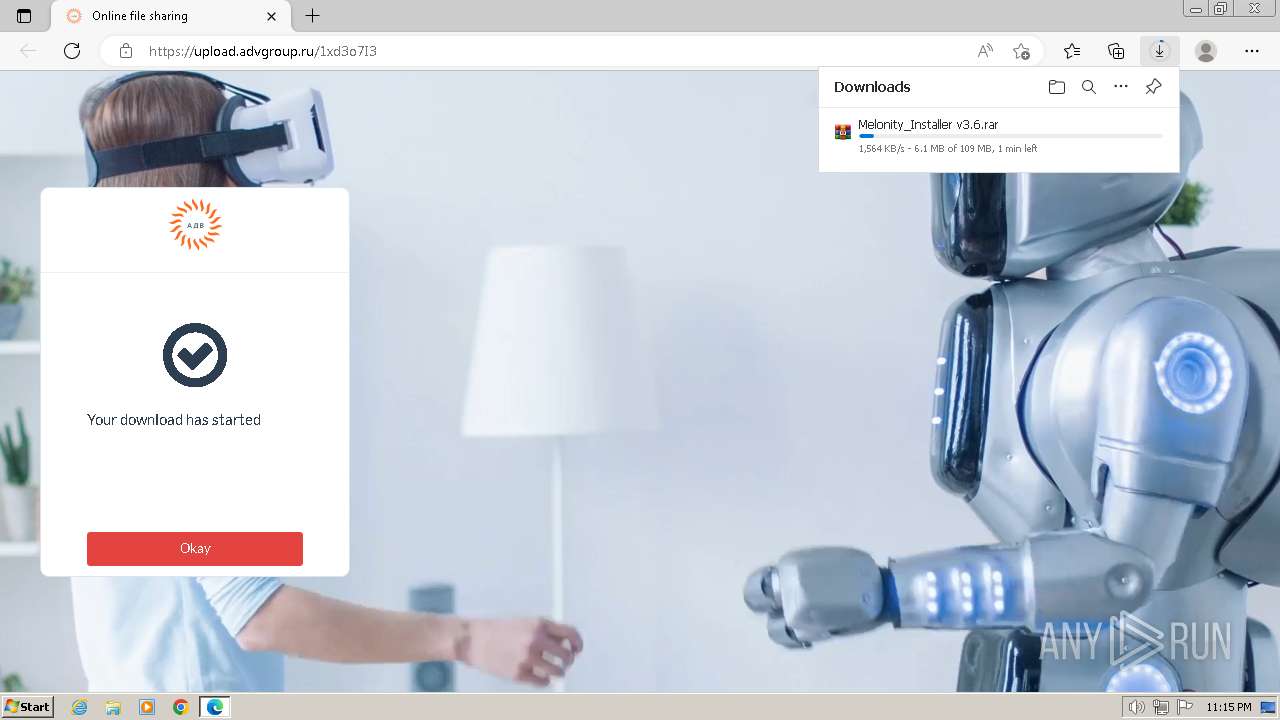Open Action Center flag icon
The width and height of the screenshot is (1280, 720).
(x=1185, y=707)
